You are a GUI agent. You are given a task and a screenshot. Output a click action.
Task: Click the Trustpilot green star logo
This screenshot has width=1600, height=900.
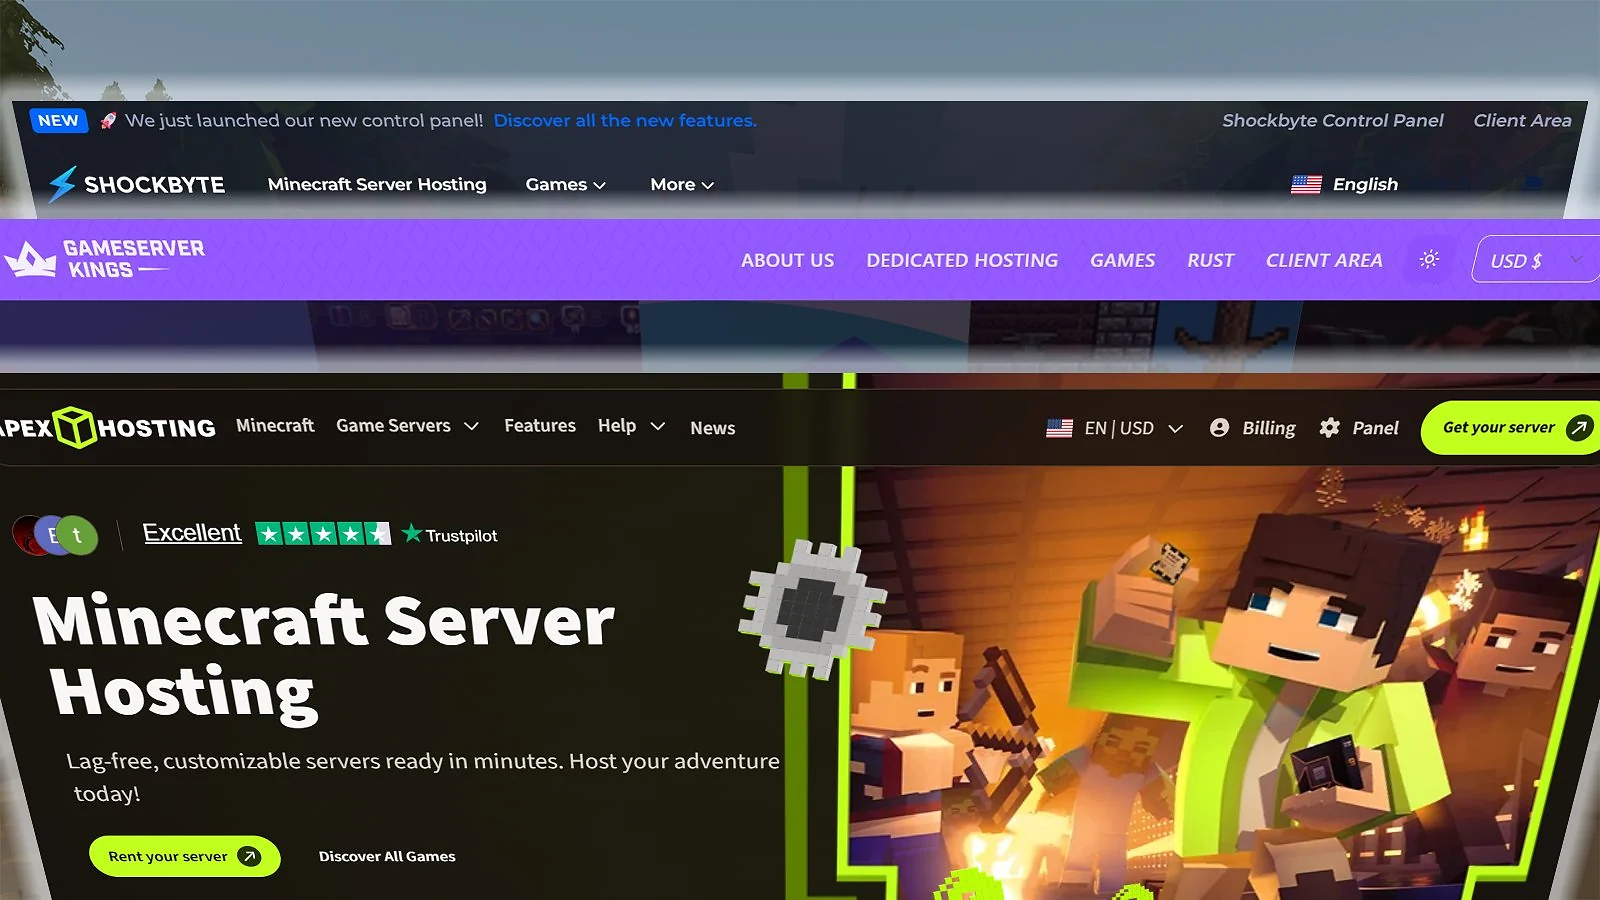[x=412, y=533]
